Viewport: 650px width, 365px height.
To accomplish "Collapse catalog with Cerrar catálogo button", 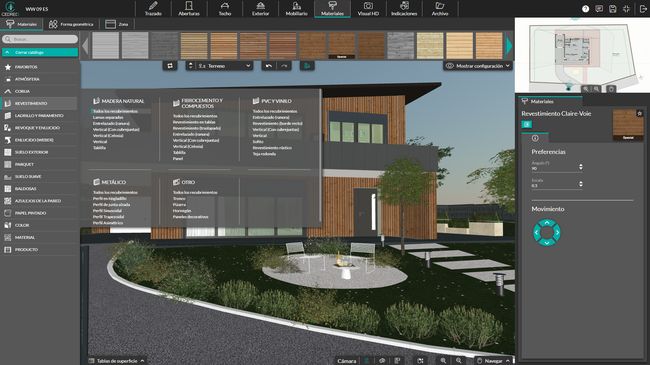I will 40,52.
